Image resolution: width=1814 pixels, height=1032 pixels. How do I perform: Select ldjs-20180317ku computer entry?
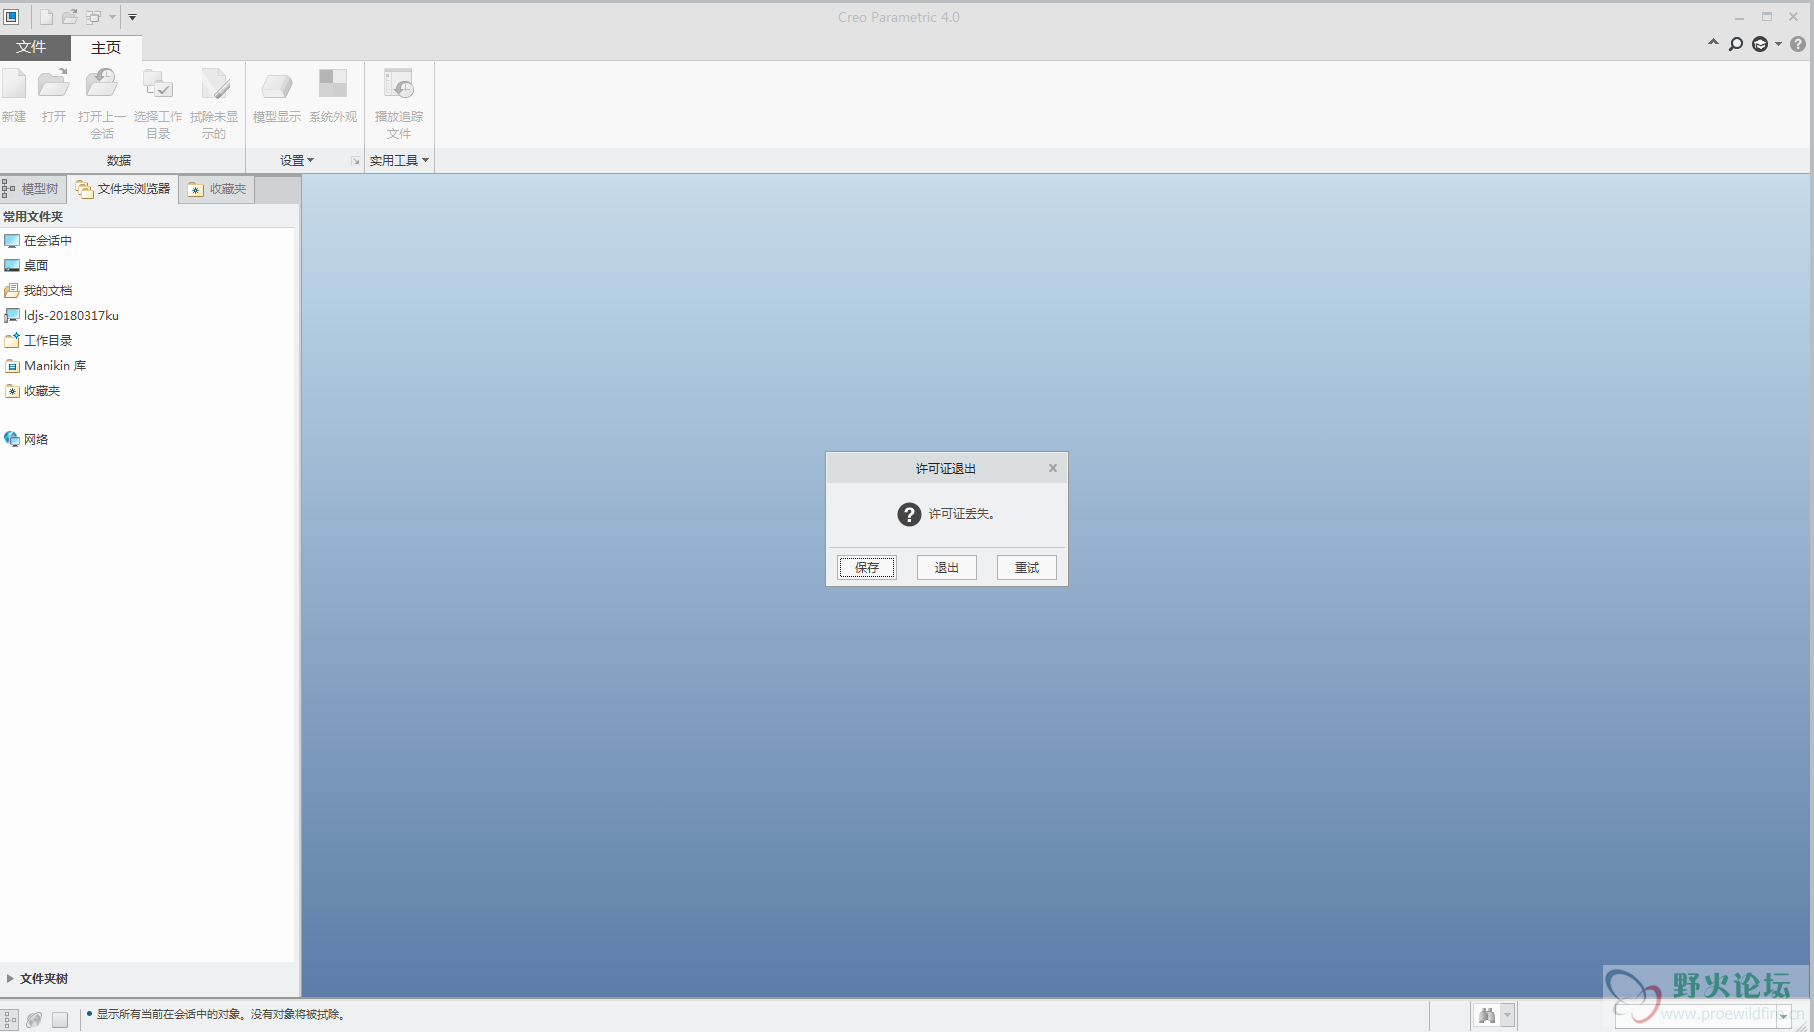(61, 315)
